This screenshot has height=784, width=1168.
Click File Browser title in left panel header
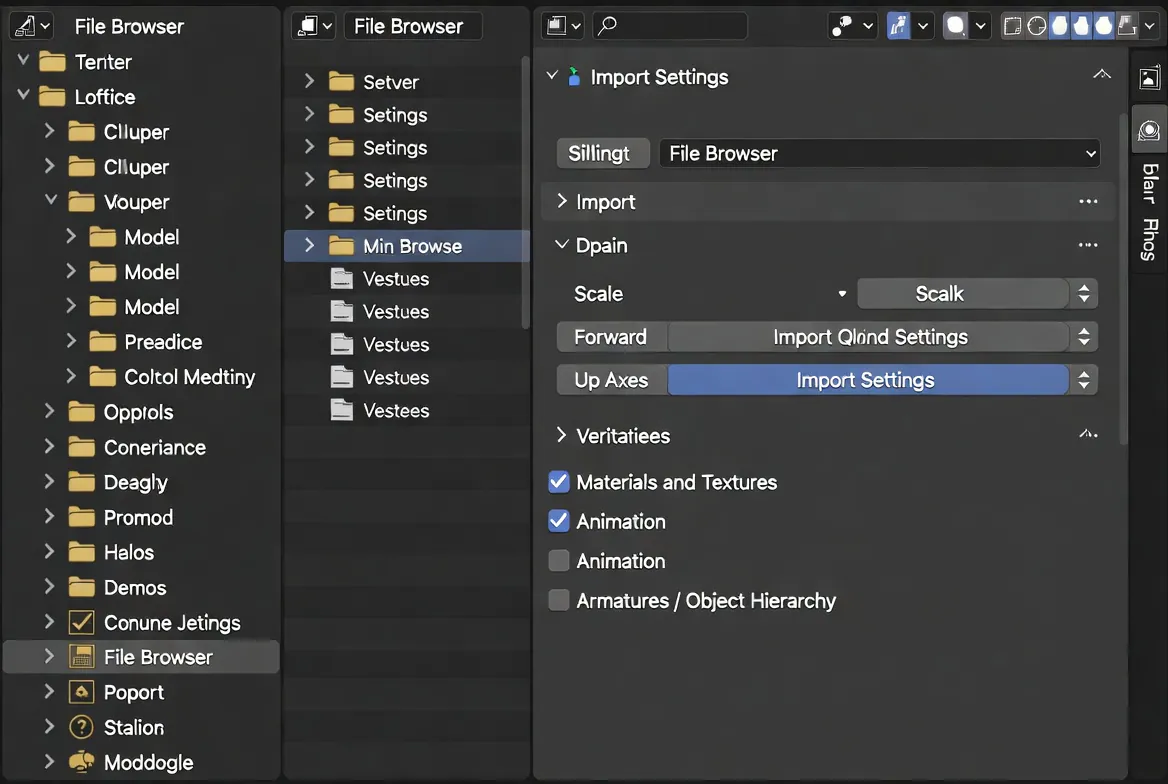click(x=129, y=27)
